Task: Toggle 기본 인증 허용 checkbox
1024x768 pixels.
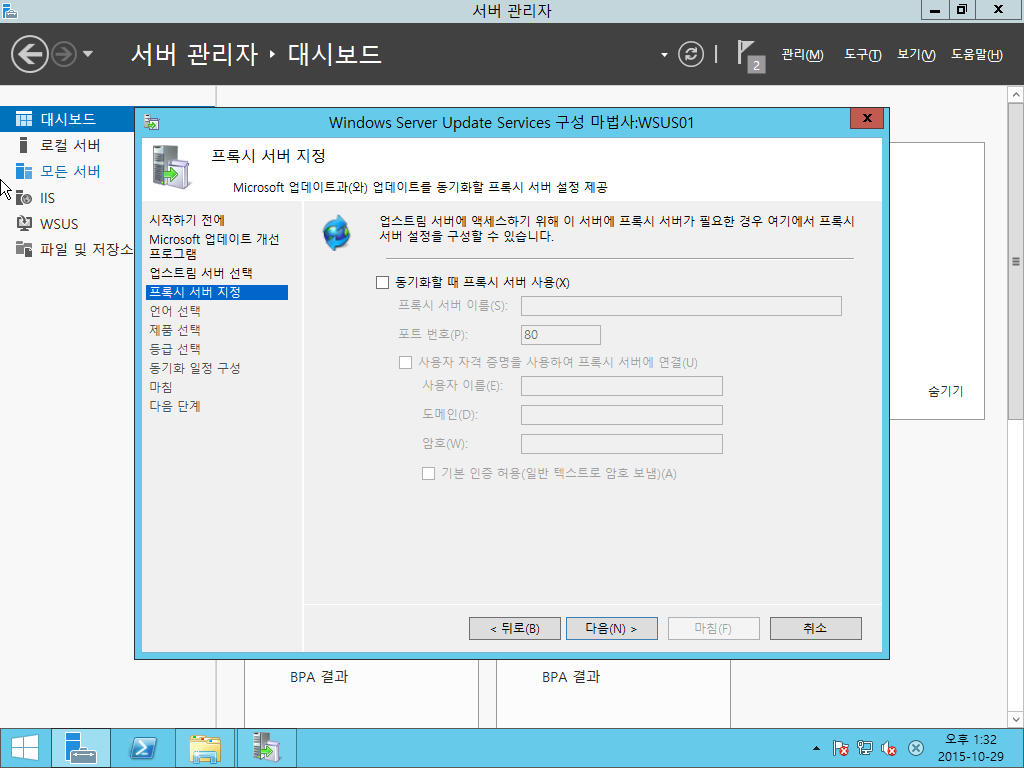Action: [x=428, y=473]
